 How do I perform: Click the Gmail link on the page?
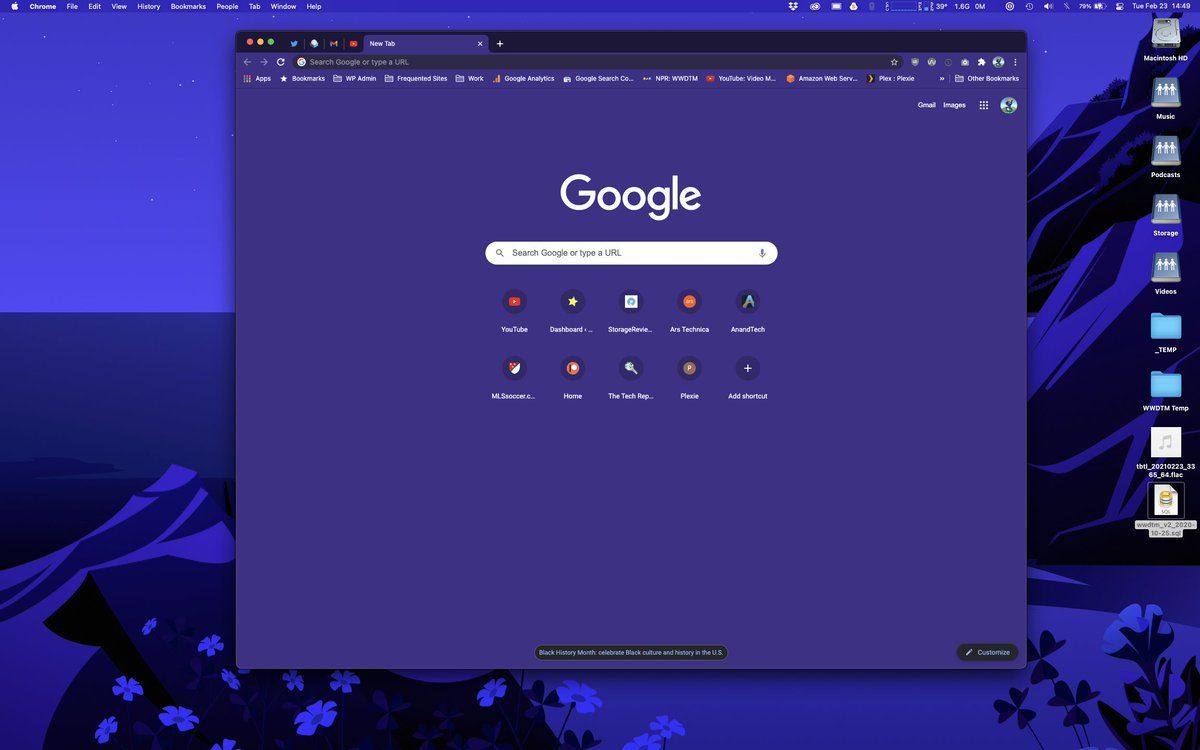click(927, 105)
